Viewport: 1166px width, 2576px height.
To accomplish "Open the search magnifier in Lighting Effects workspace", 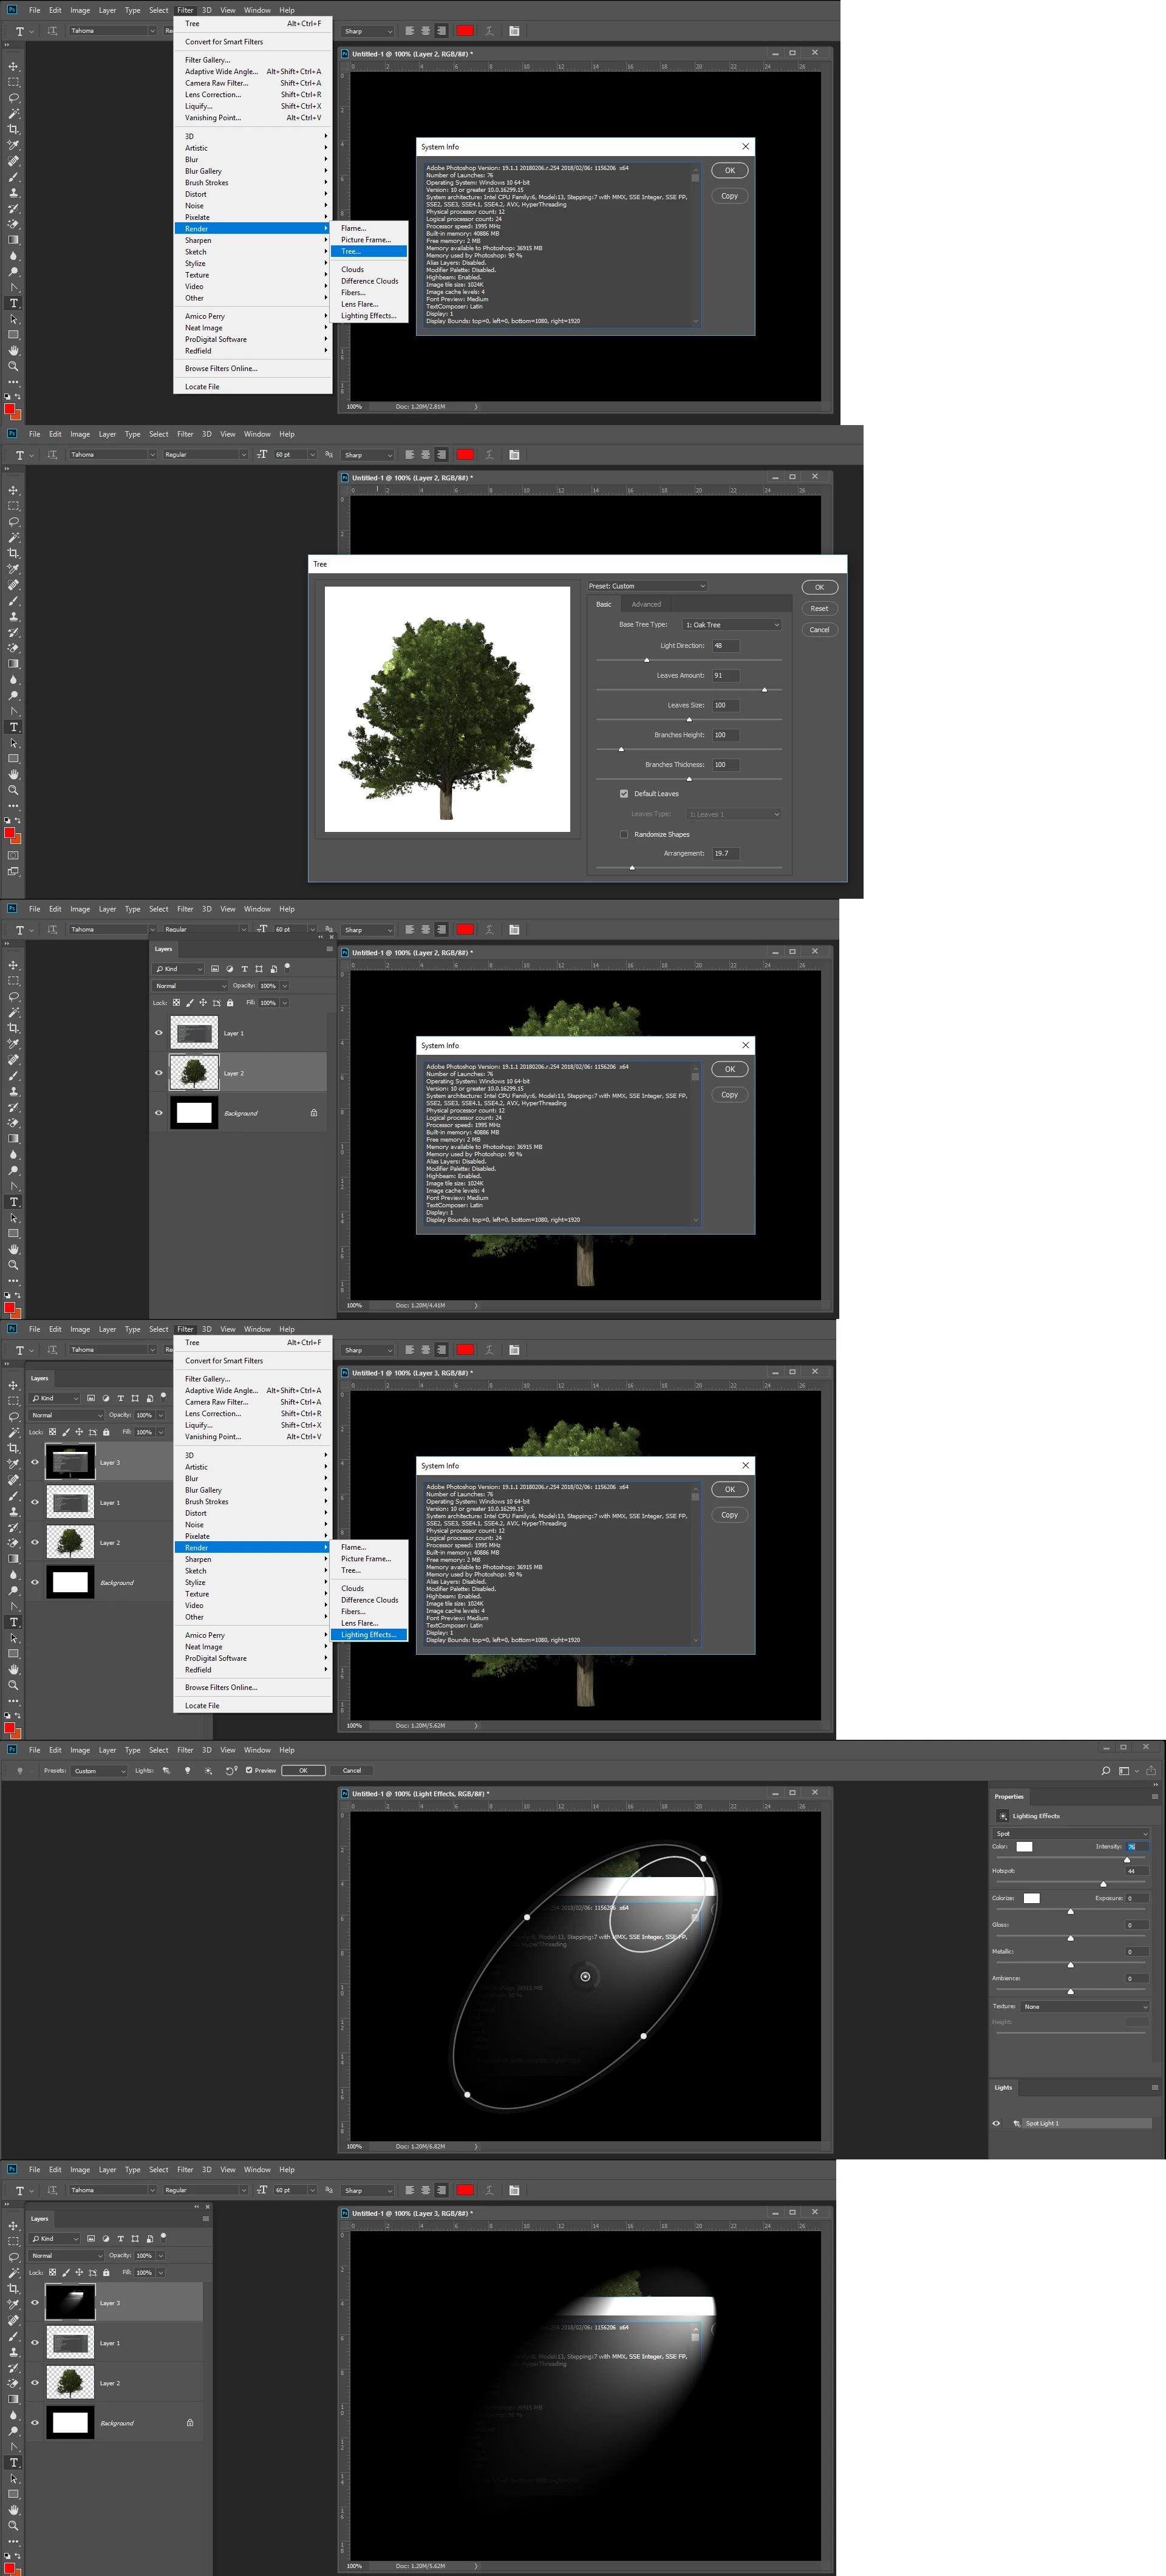I will click(x=1105, y=1771).
